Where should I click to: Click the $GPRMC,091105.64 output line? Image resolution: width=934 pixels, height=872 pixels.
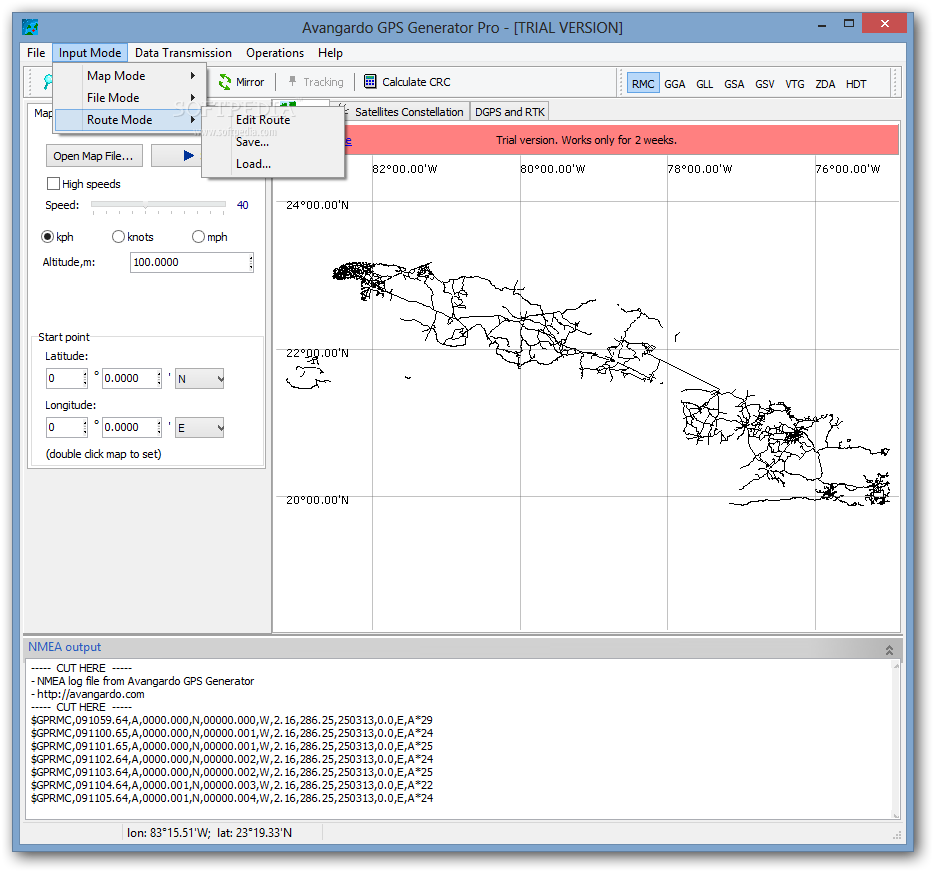[232, 798]
